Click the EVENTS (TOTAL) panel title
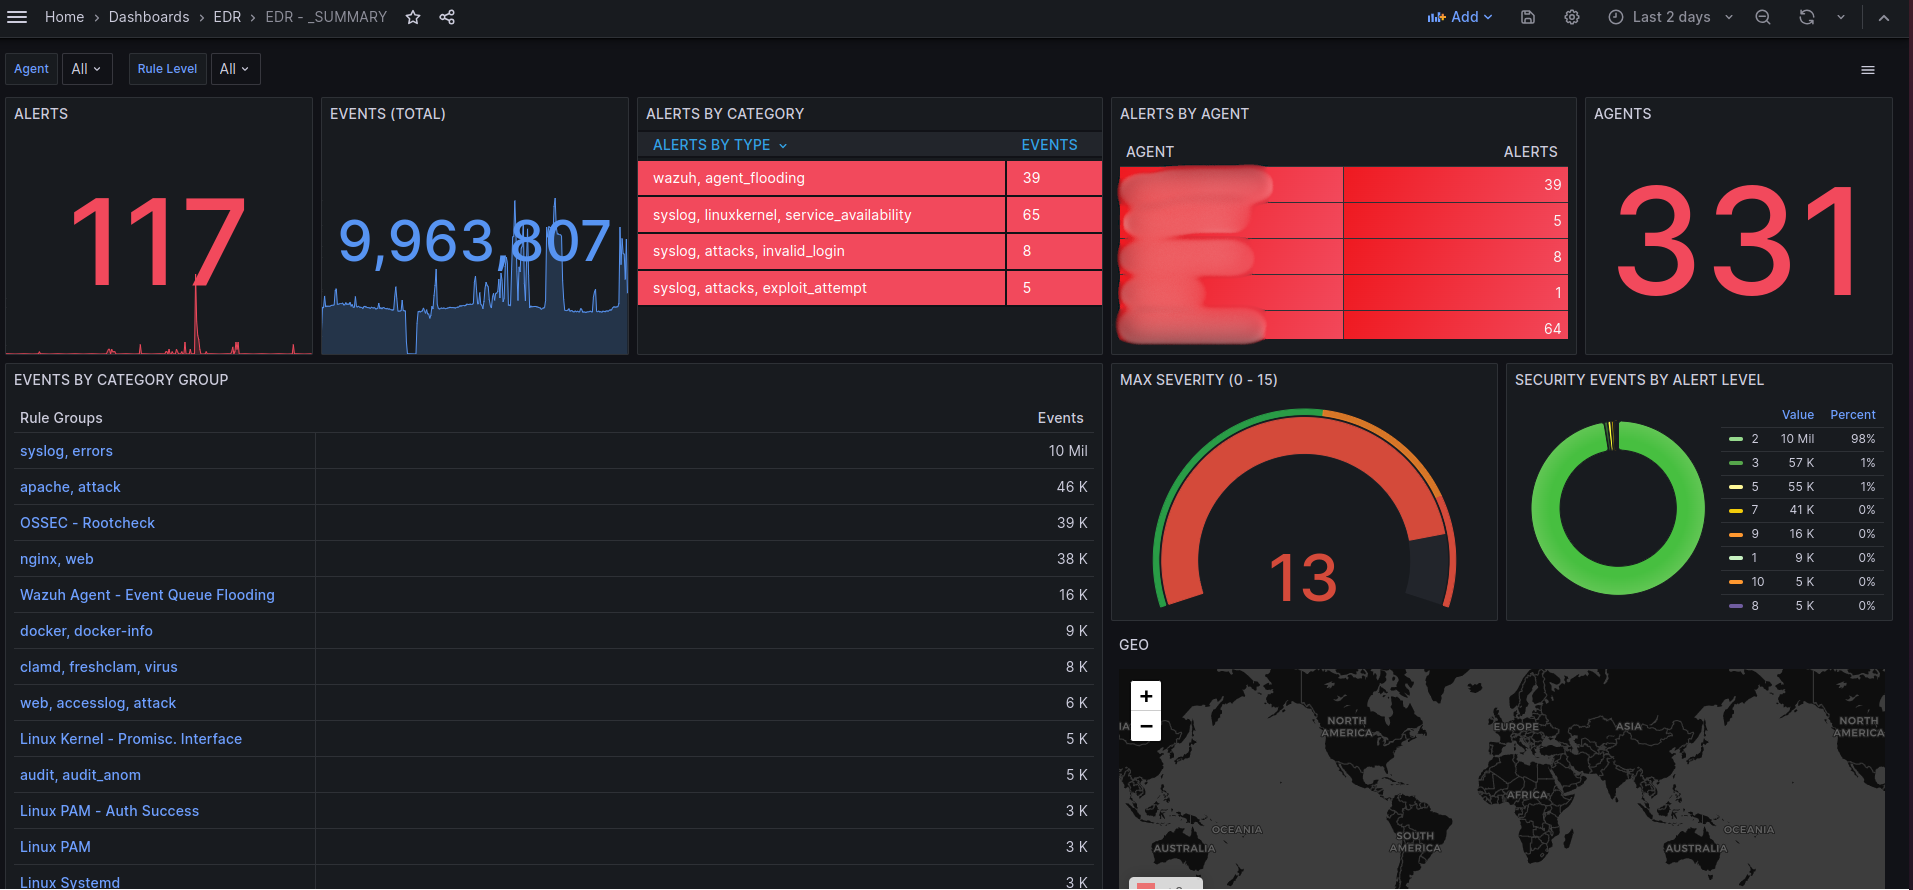The image size is (1913, 890). (388, 114)
